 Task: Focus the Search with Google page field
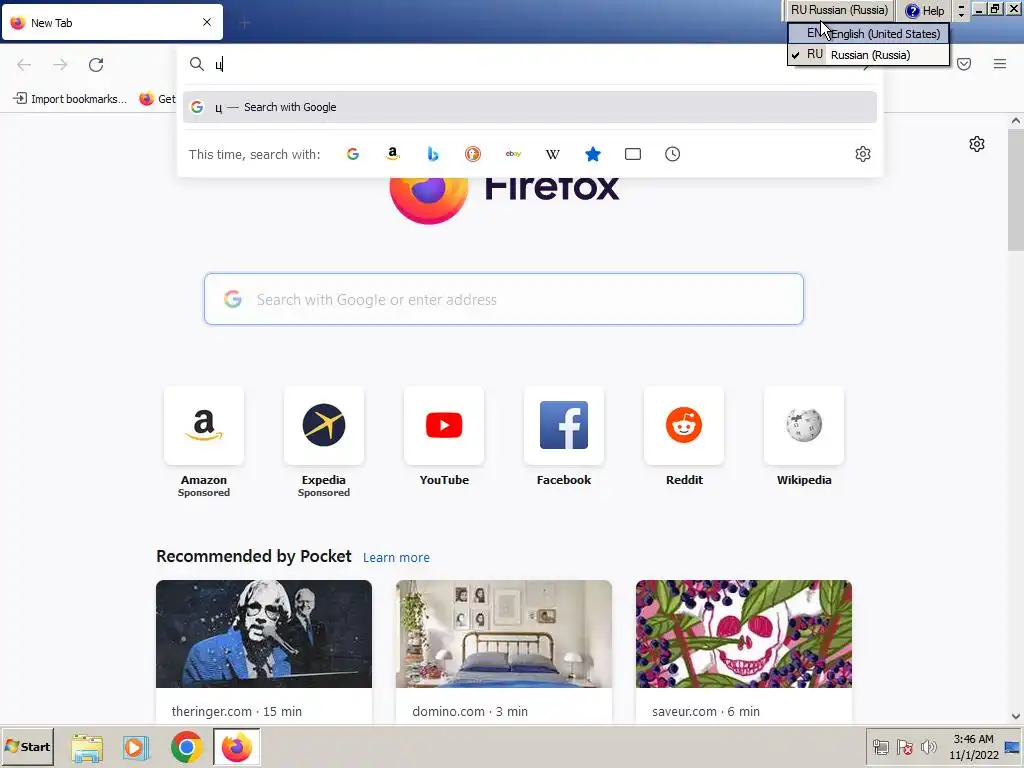coord(504,299)
